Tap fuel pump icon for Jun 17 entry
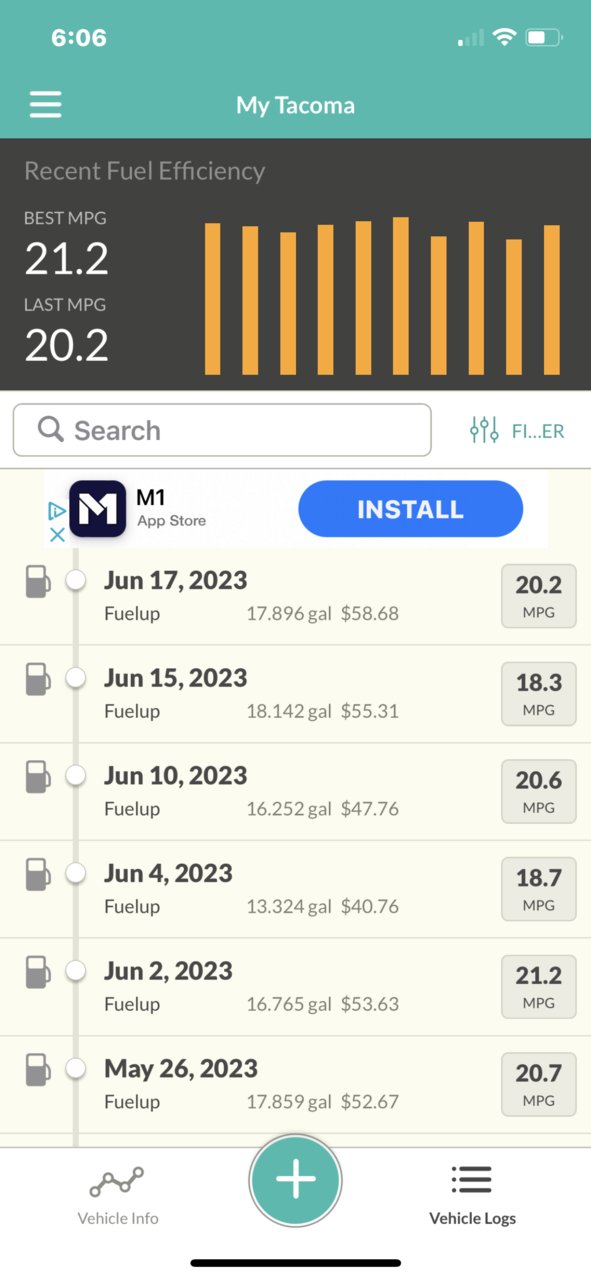The height and width of the screenshot is (1279, 591). click(x=37, y=581)
